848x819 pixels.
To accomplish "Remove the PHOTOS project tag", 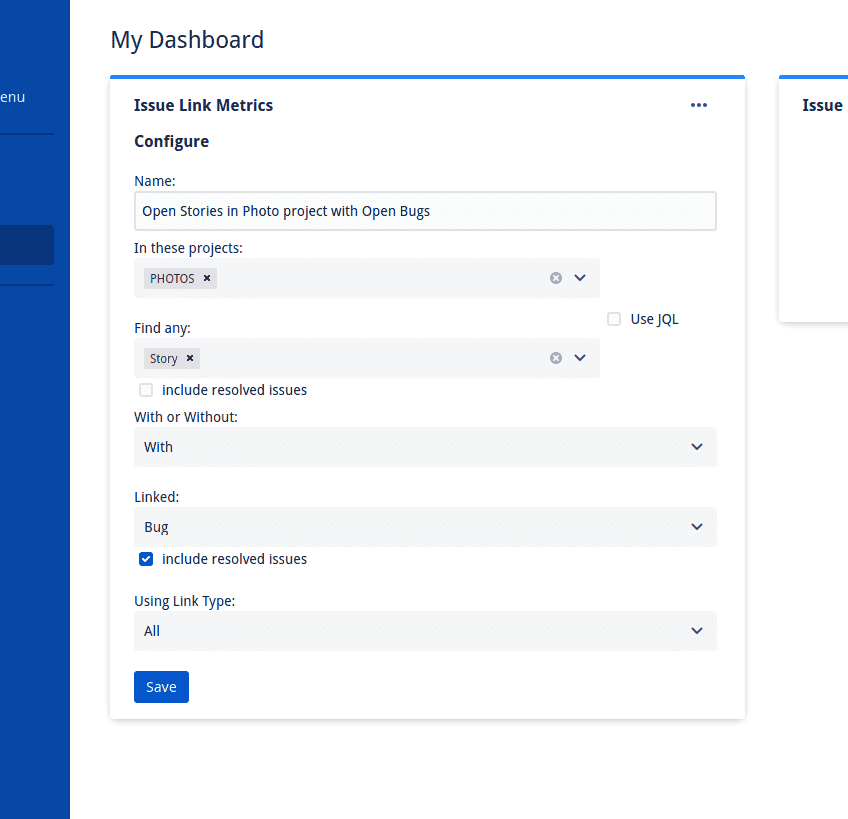I will coord(207,278).
